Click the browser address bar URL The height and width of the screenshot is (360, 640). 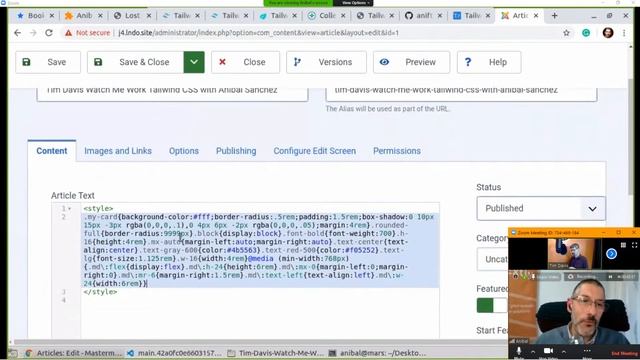258,33
